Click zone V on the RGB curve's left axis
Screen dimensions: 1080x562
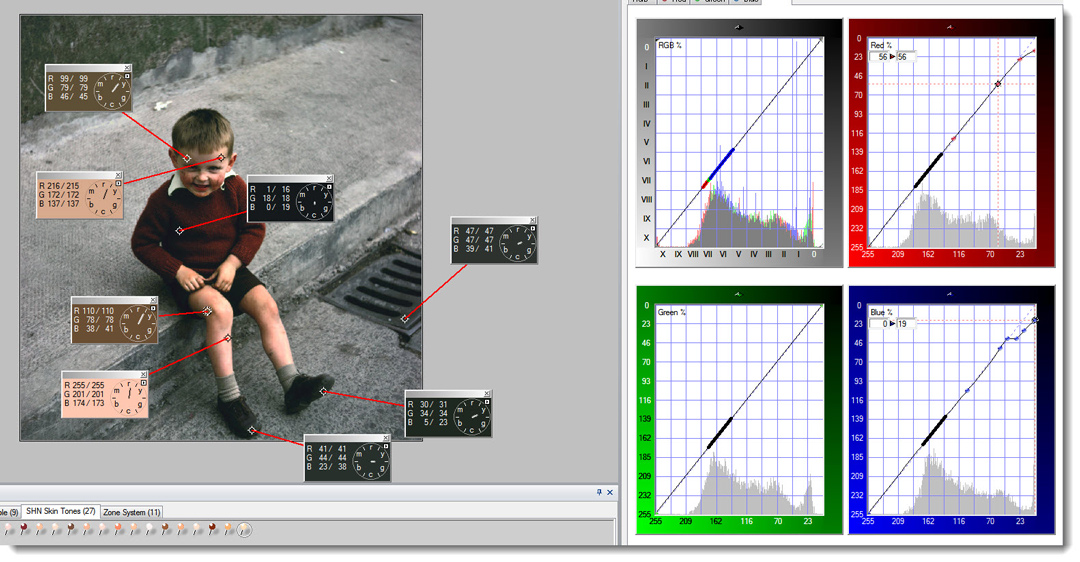coord(646,143)
